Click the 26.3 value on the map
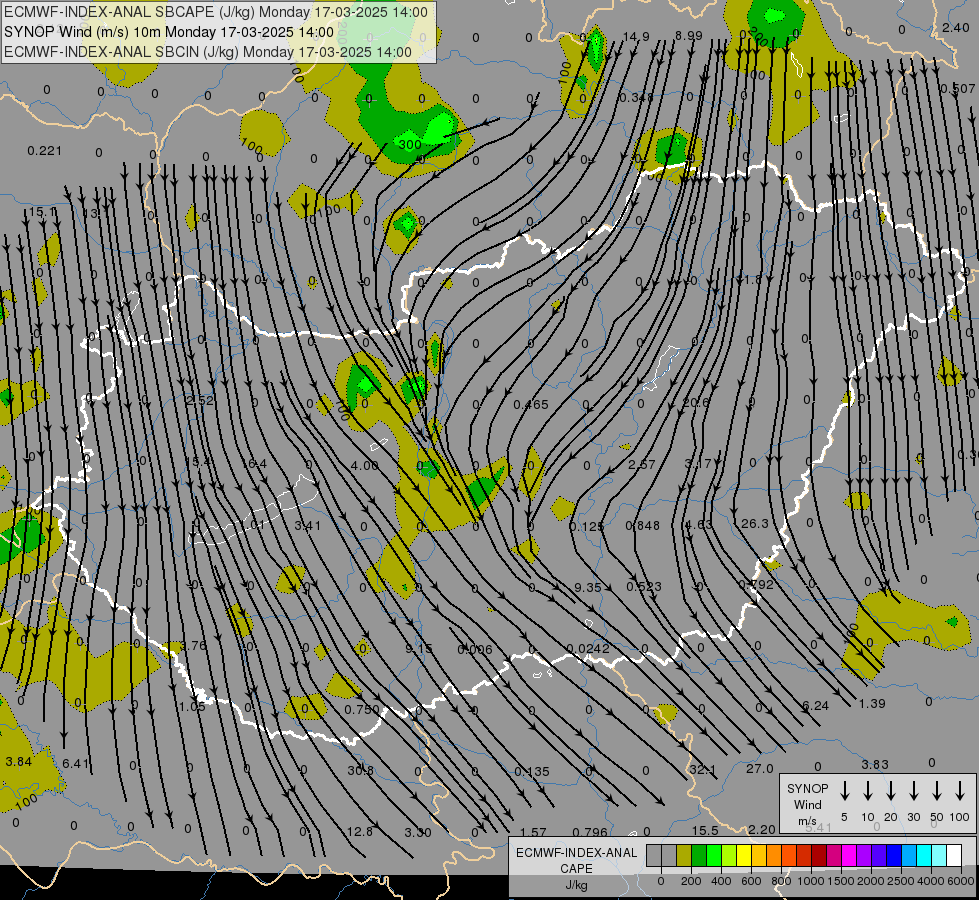Image resolution: width=979 pixels, height=900 pixels. [x=754, y=523]
